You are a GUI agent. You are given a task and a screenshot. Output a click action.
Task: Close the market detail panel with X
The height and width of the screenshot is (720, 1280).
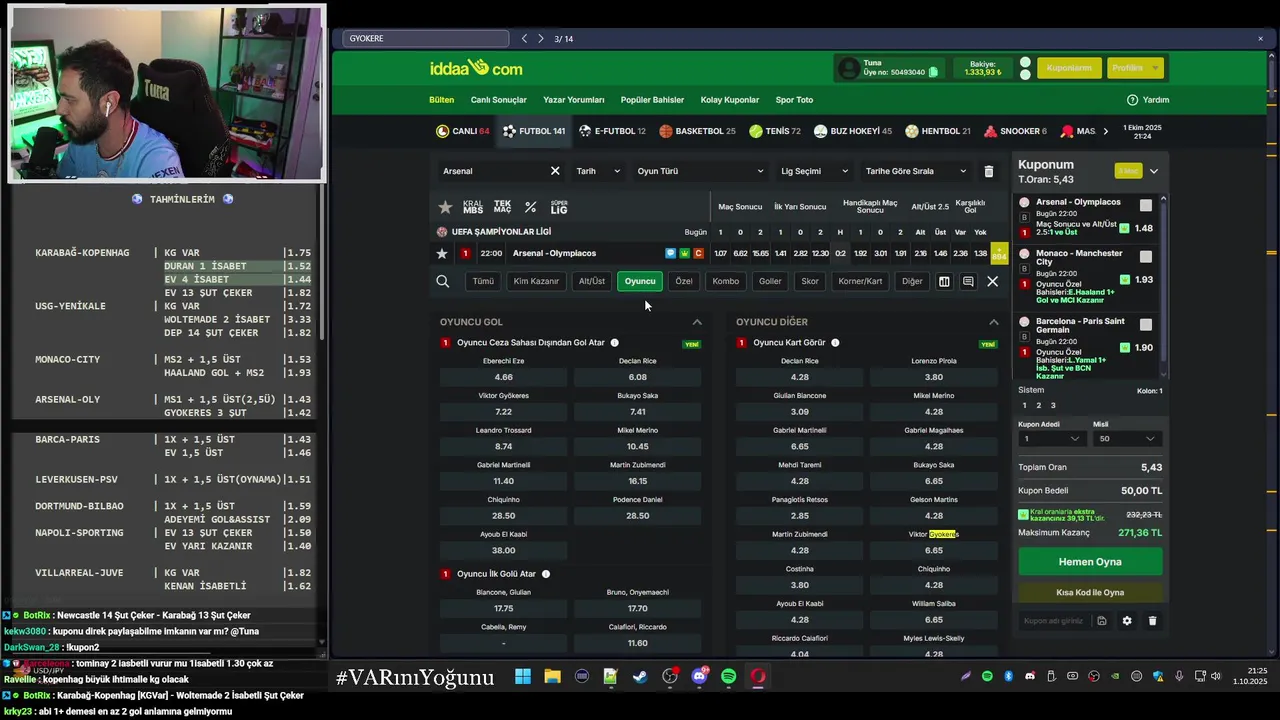993,282
